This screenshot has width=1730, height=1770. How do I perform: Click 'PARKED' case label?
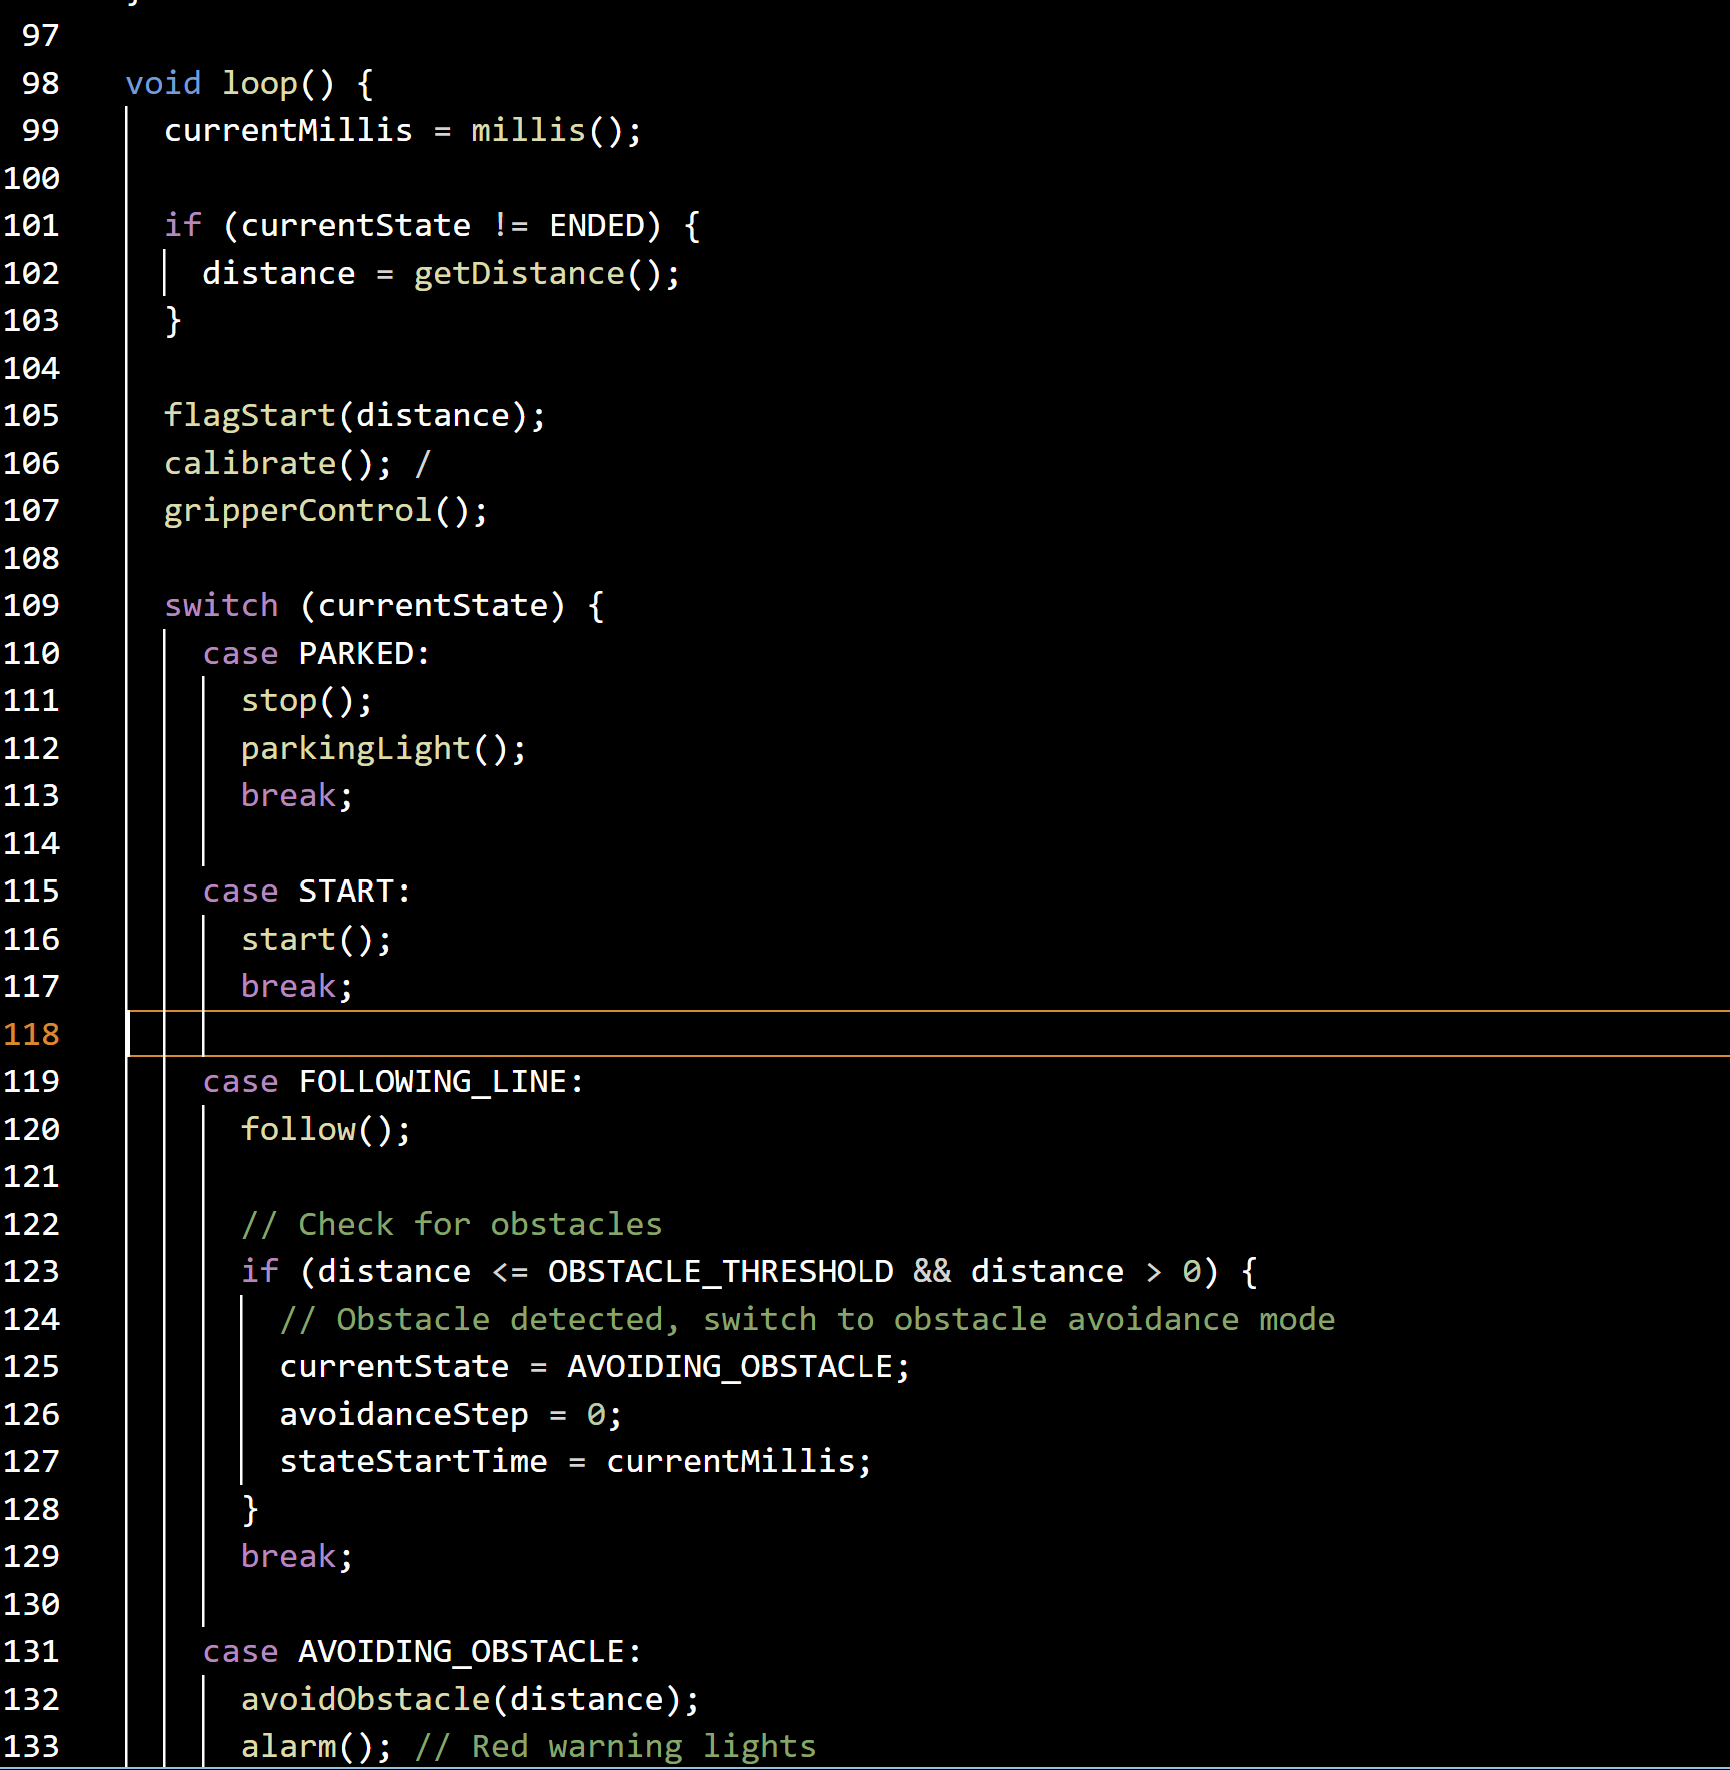(356, 653)
